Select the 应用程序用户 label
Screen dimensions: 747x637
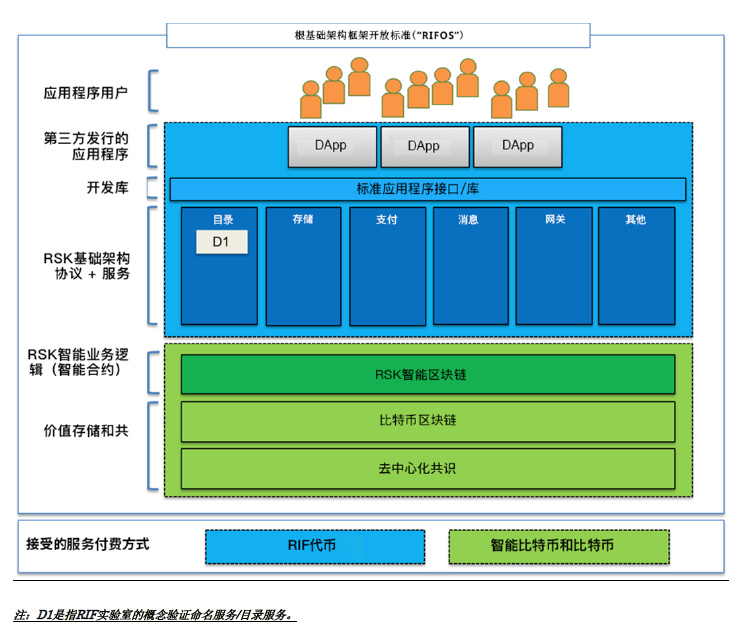coord(86,92)
